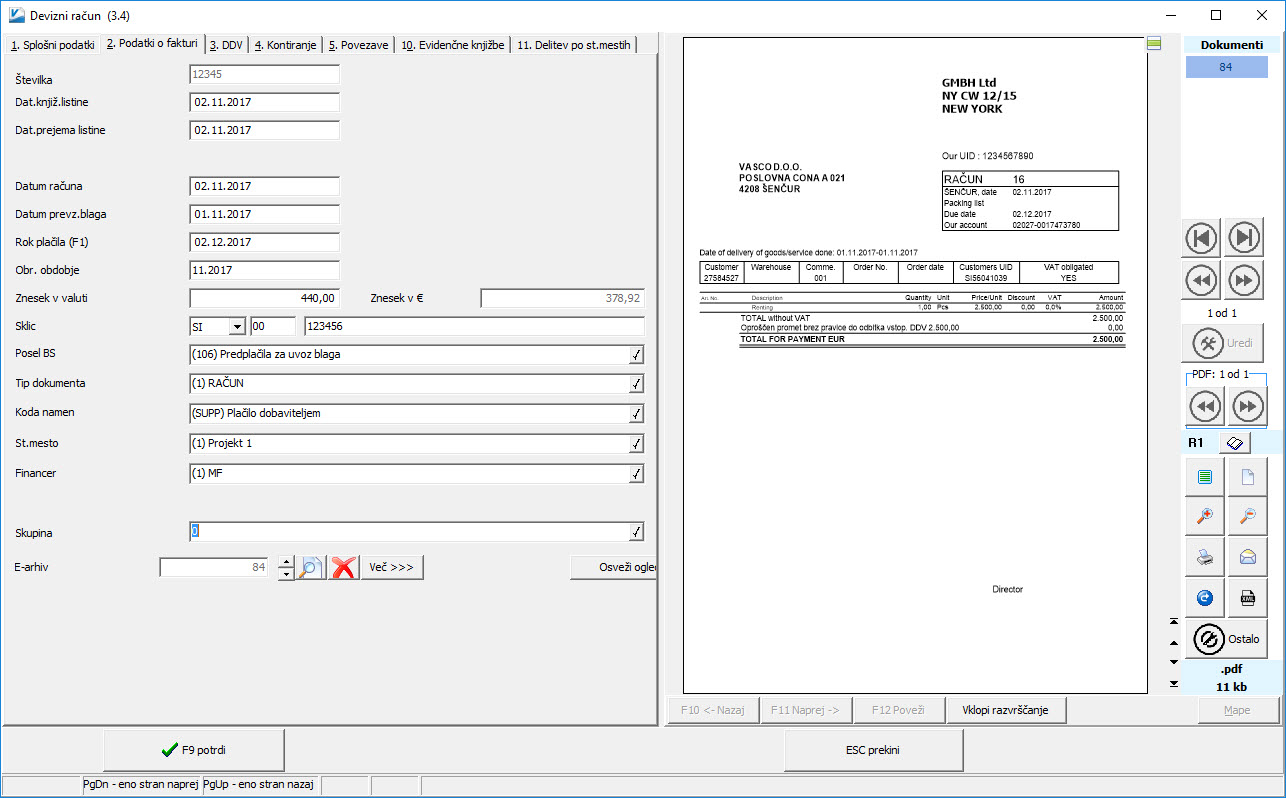Decrease the E-arhiv number spinner
This screenshot has height=798, width=1286.
[x=286, y=574]
